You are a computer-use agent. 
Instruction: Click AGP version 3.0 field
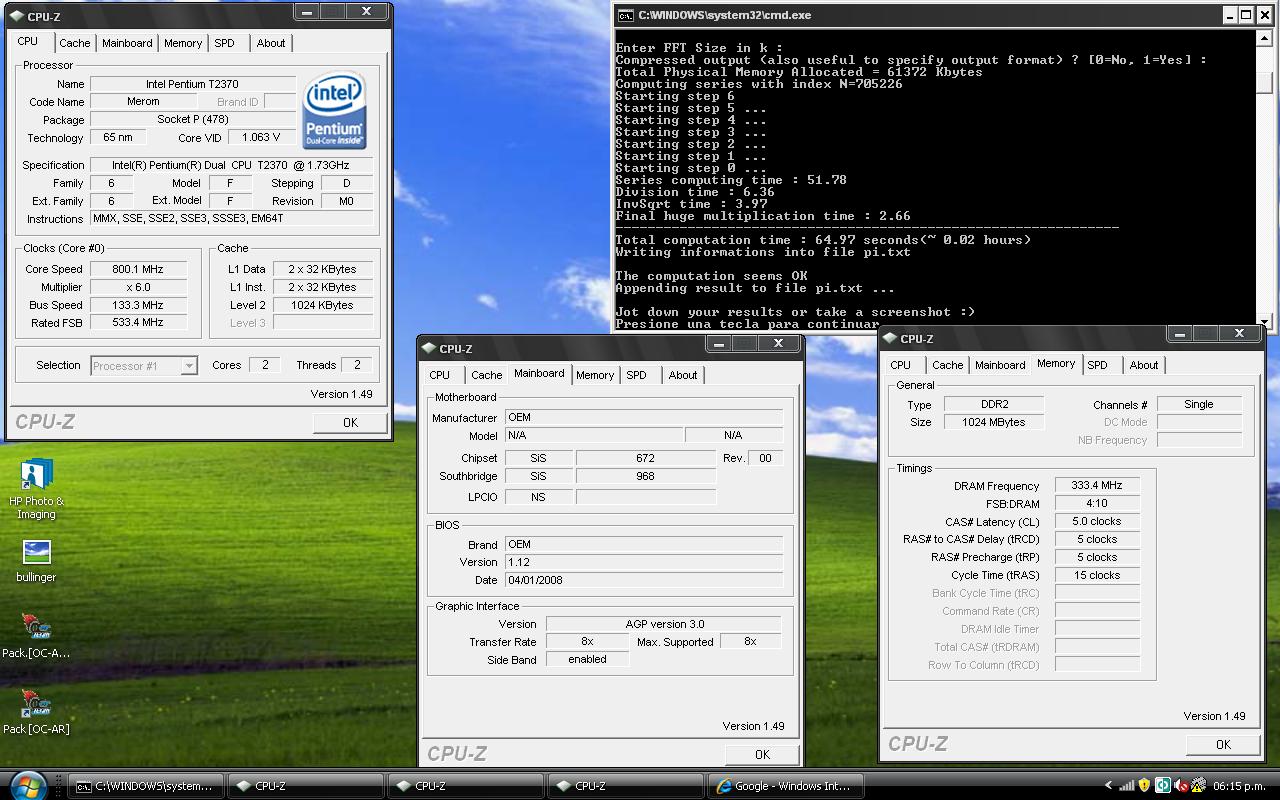664,624
